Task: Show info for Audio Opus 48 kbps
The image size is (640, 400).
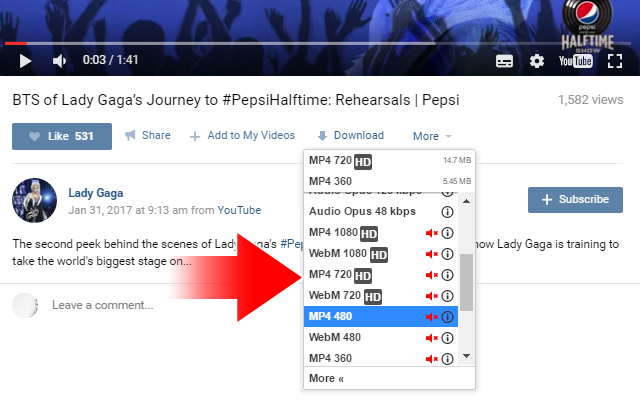Action: 447,212
